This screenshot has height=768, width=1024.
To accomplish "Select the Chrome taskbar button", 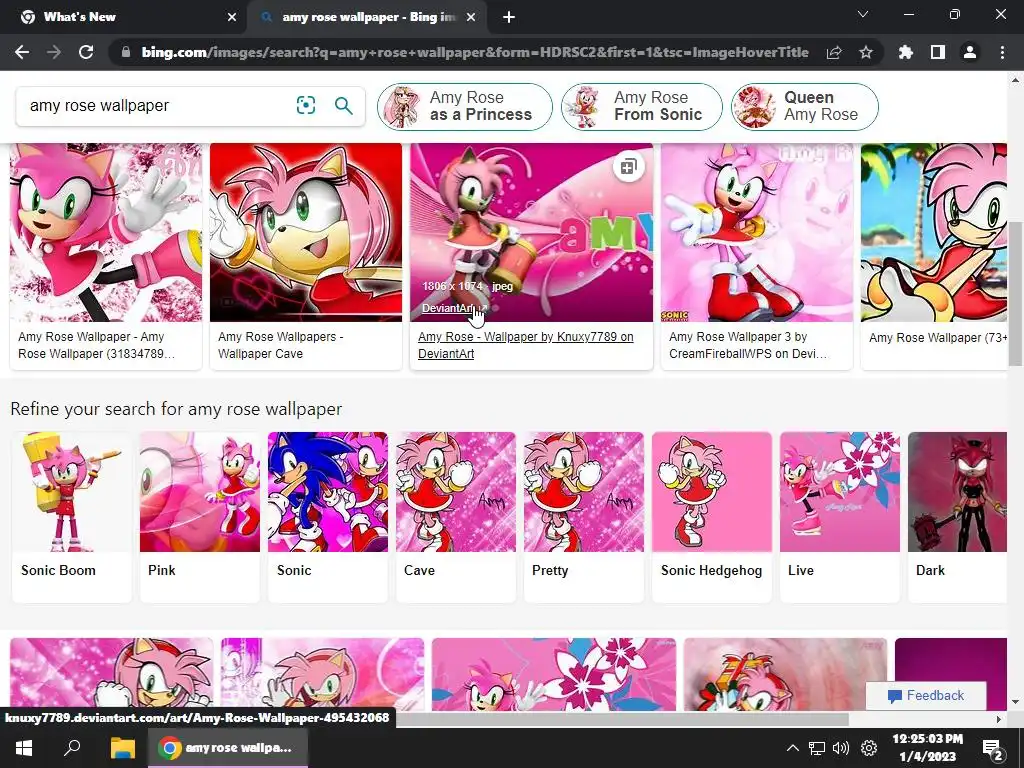I will [x=228, y=748].
